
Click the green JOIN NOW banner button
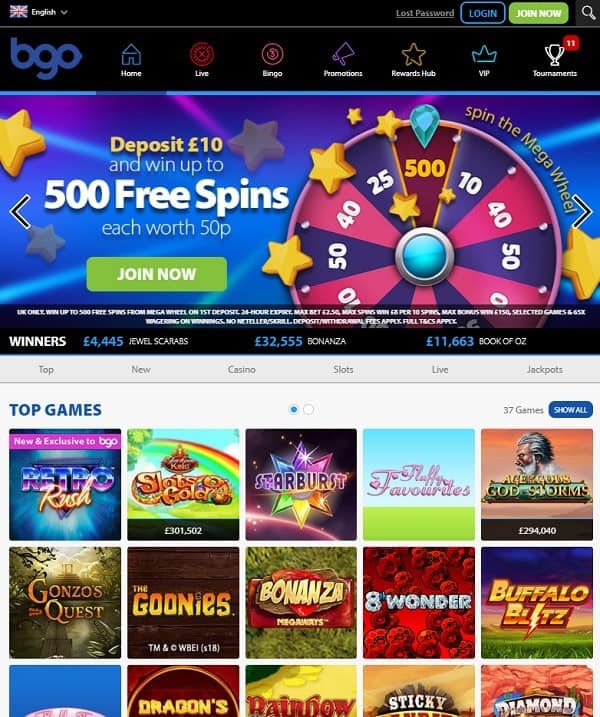156,274
